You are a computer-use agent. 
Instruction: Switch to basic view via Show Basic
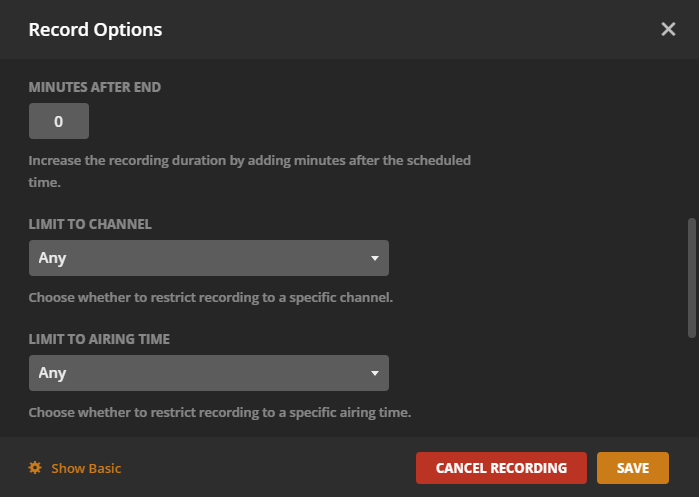[86, 468]
